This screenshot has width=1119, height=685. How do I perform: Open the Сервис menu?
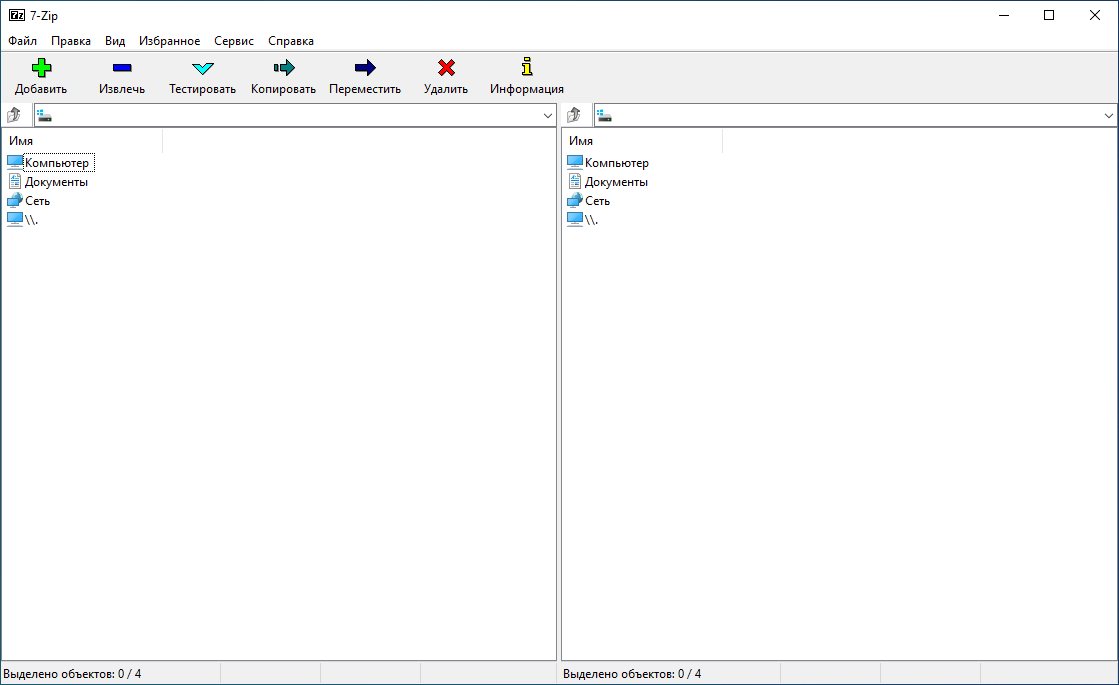(233, 41)
